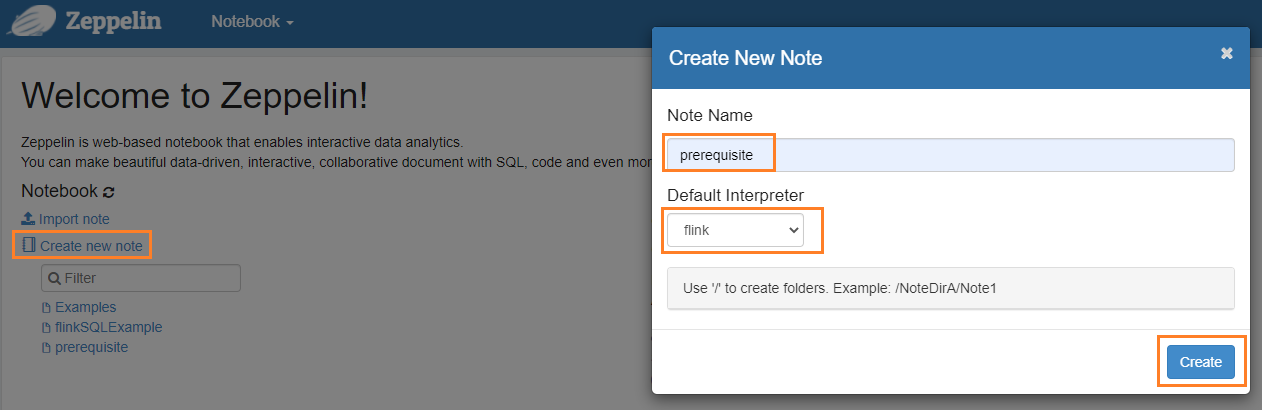
Task: Refresh the Notebook list with reload icon
Action: pos(109,191)
